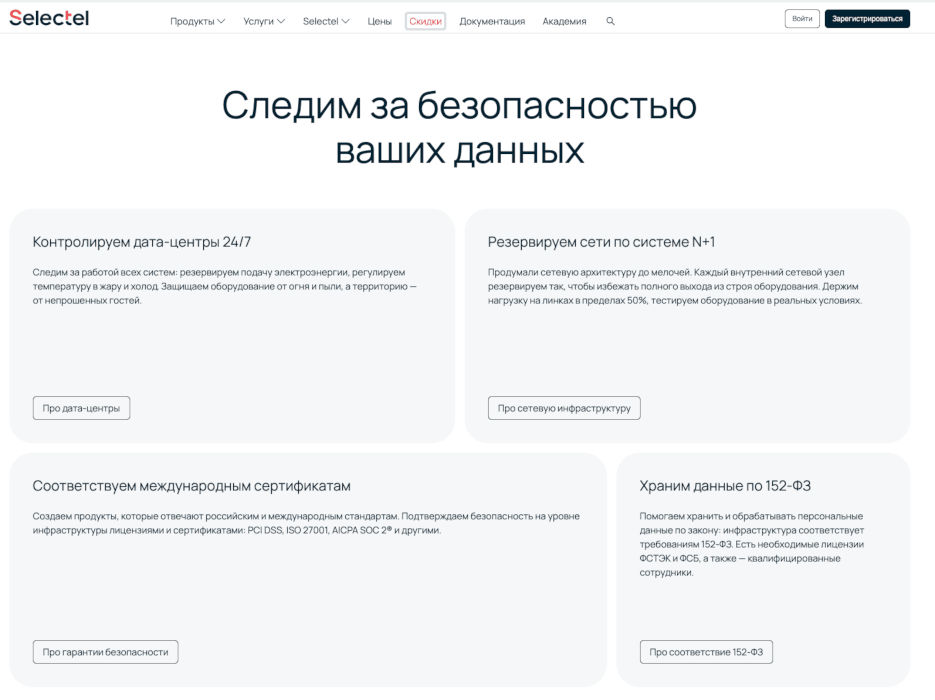Click heading Храним данные по 152-ФЗ

pos(725,485)
